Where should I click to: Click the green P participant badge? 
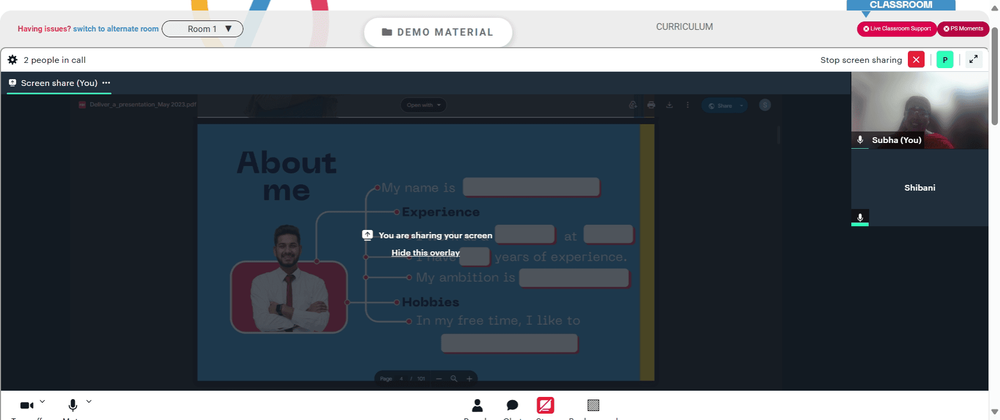point(945,60)
